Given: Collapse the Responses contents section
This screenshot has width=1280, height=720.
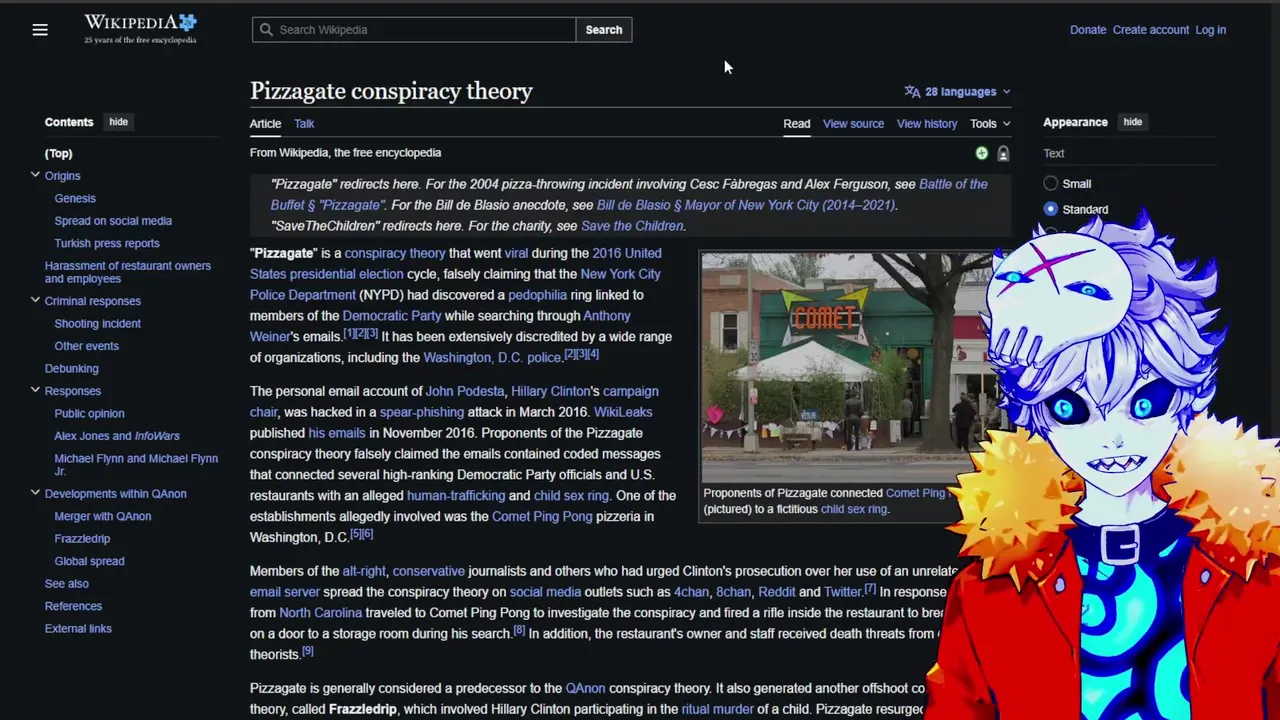Looking at the screenshot, I should 35,391.
